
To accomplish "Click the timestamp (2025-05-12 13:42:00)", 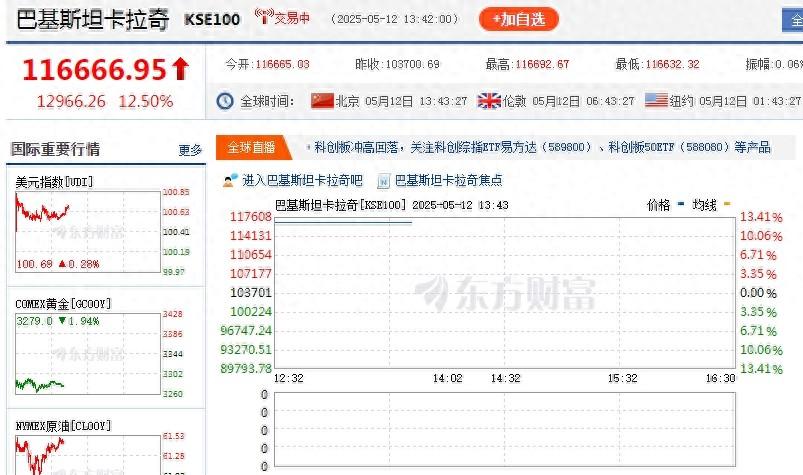I will [x=394, y=19].
